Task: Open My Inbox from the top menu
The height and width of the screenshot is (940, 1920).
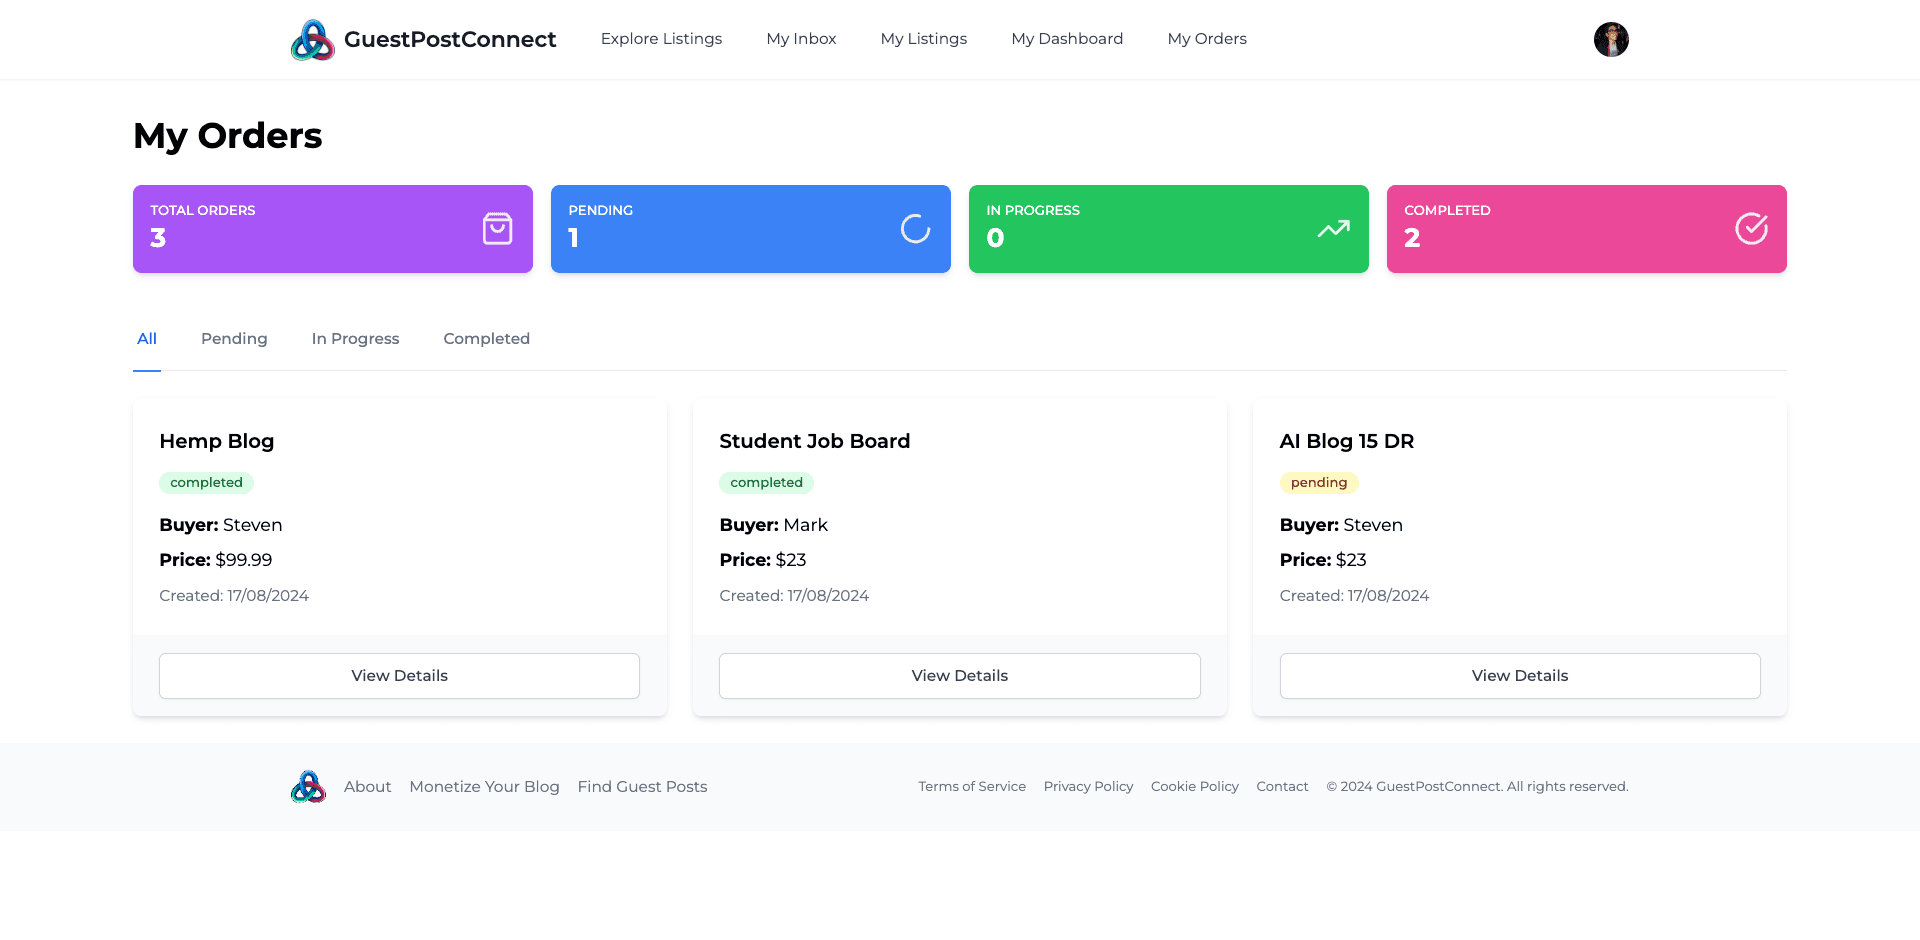Action: (x=801, y=39)
